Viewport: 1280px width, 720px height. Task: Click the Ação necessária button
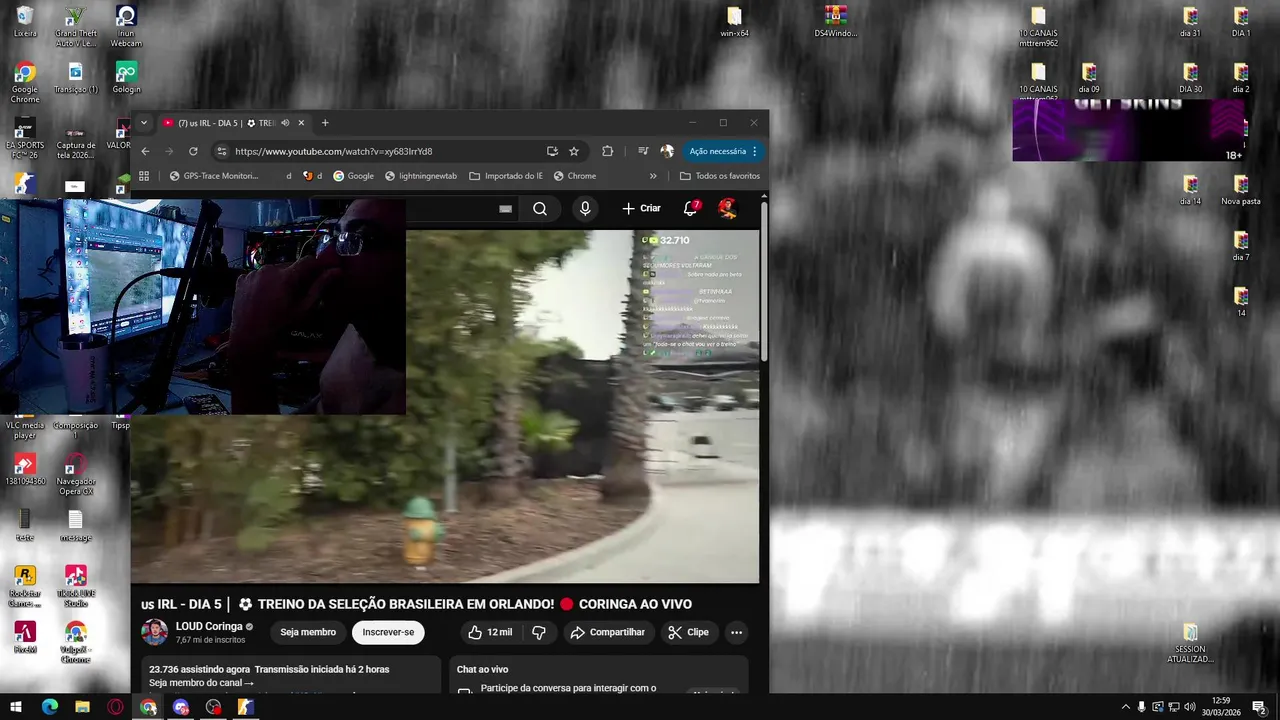[x=724, y=151]
